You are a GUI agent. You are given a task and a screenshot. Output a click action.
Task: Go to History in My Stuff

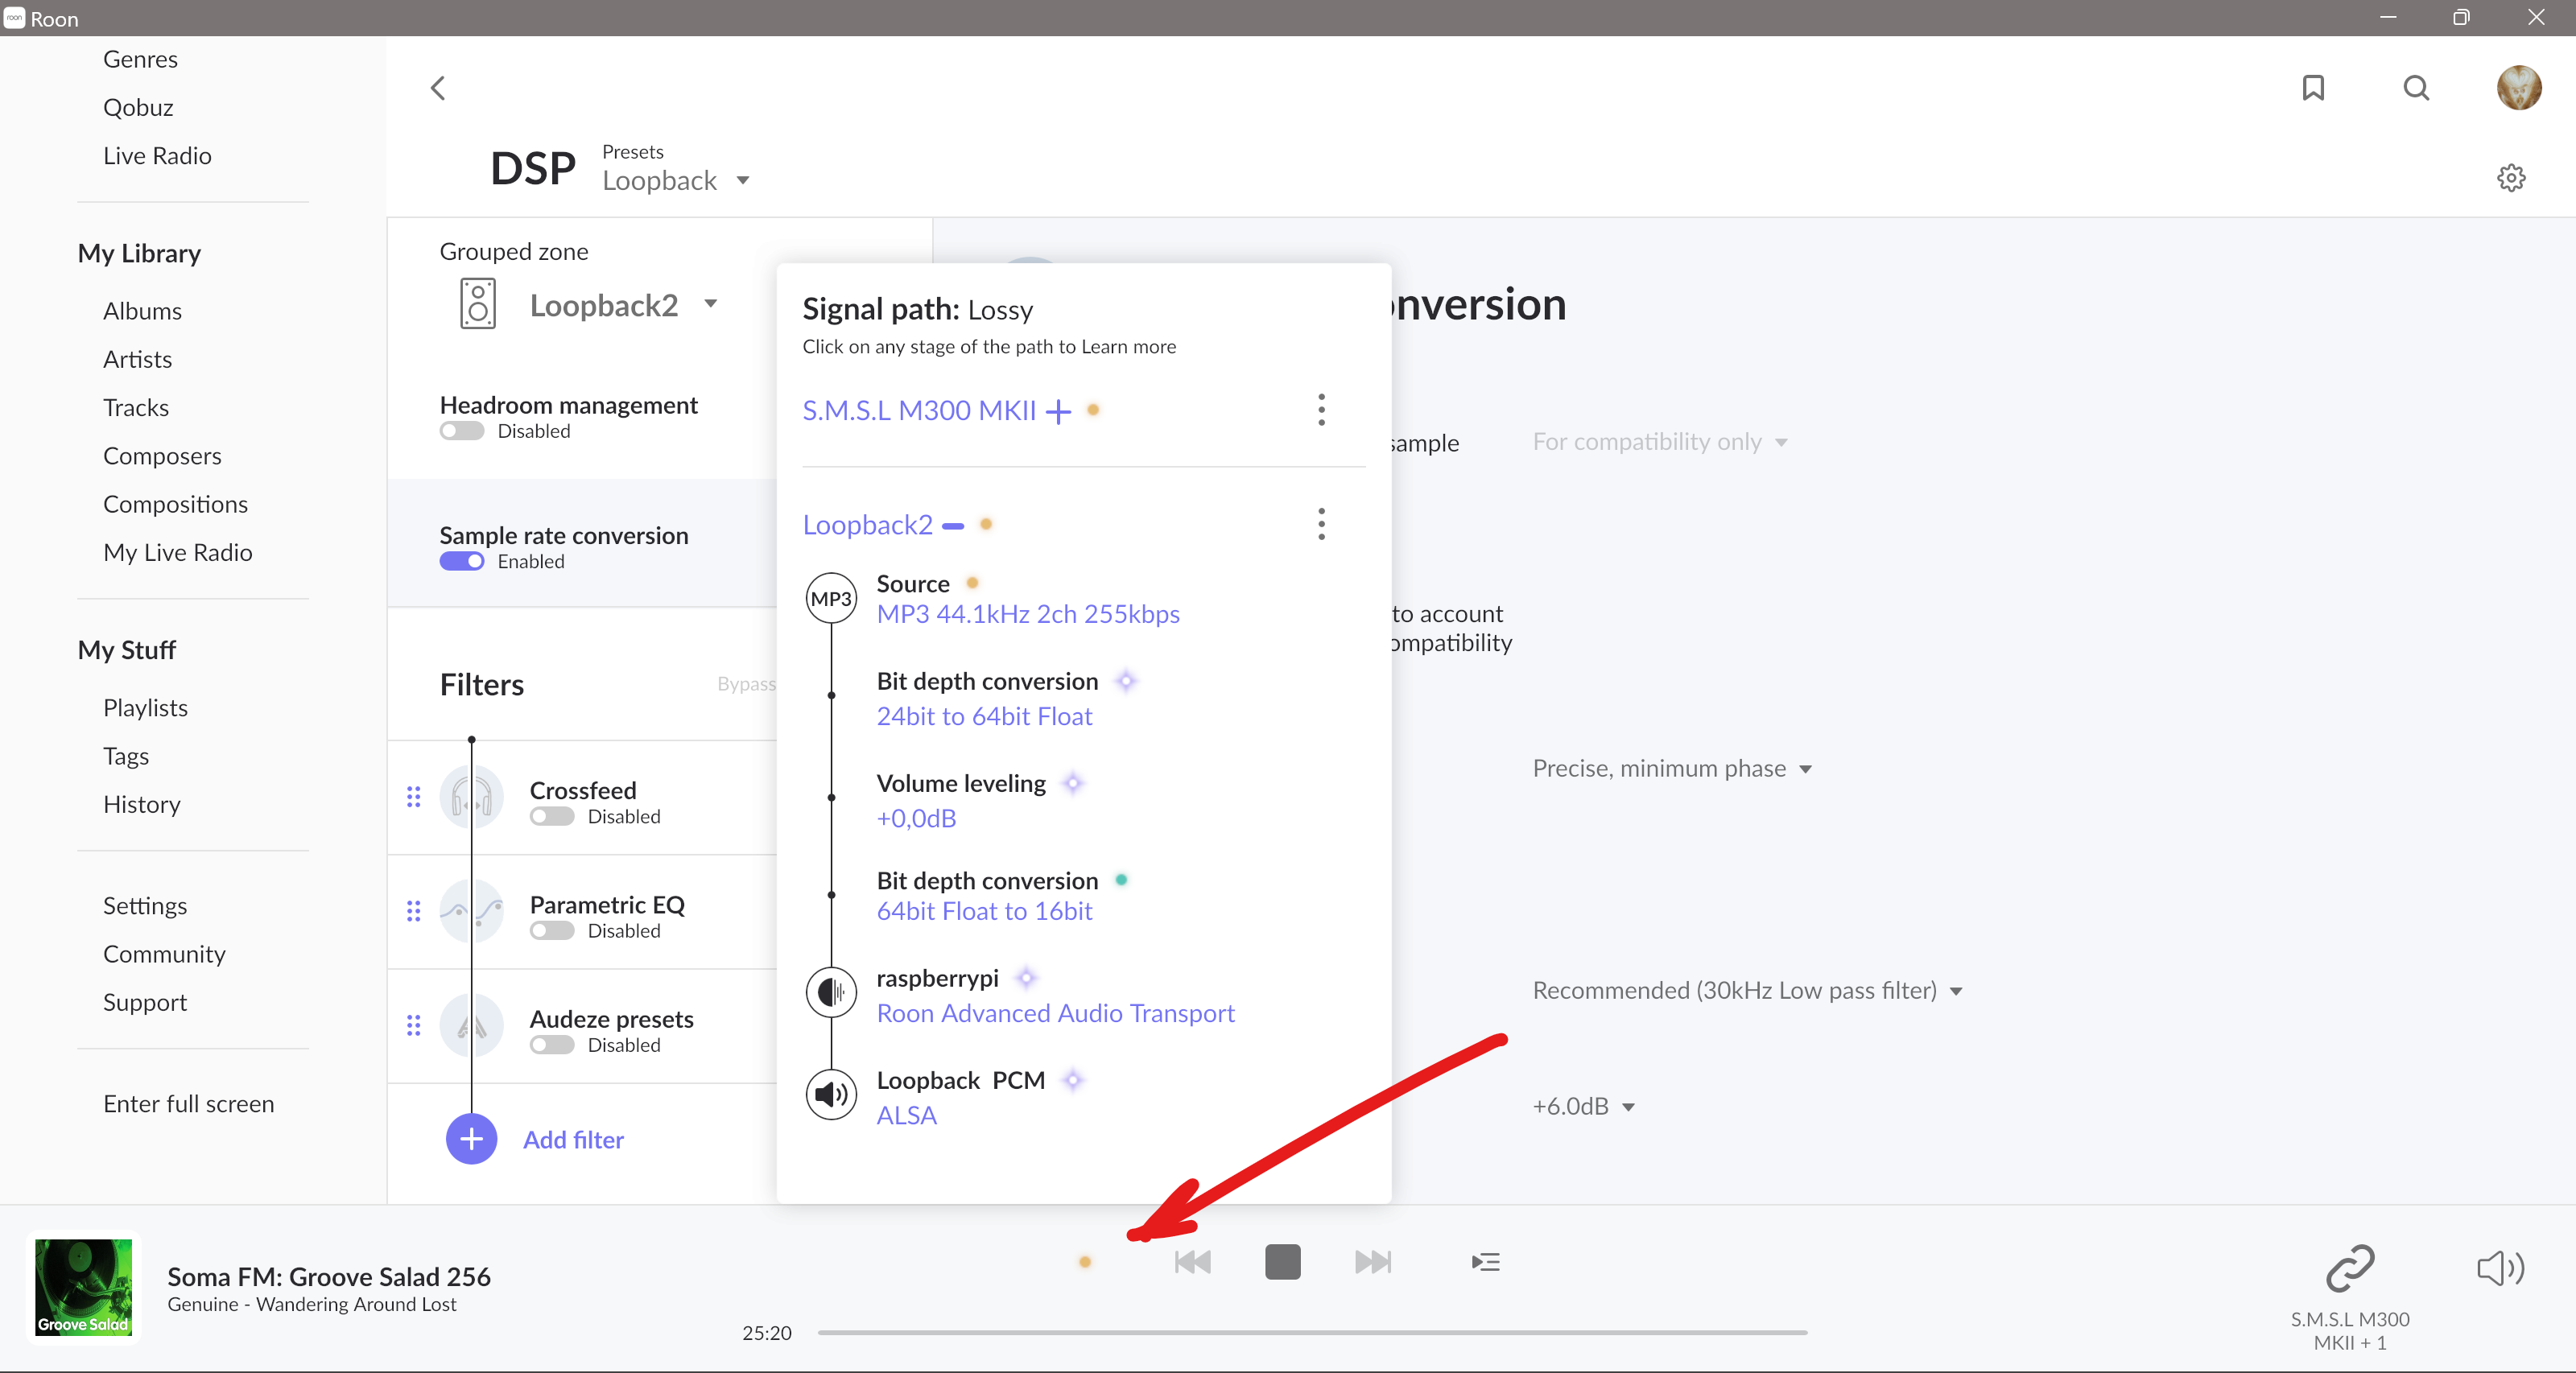pos(141,805)
